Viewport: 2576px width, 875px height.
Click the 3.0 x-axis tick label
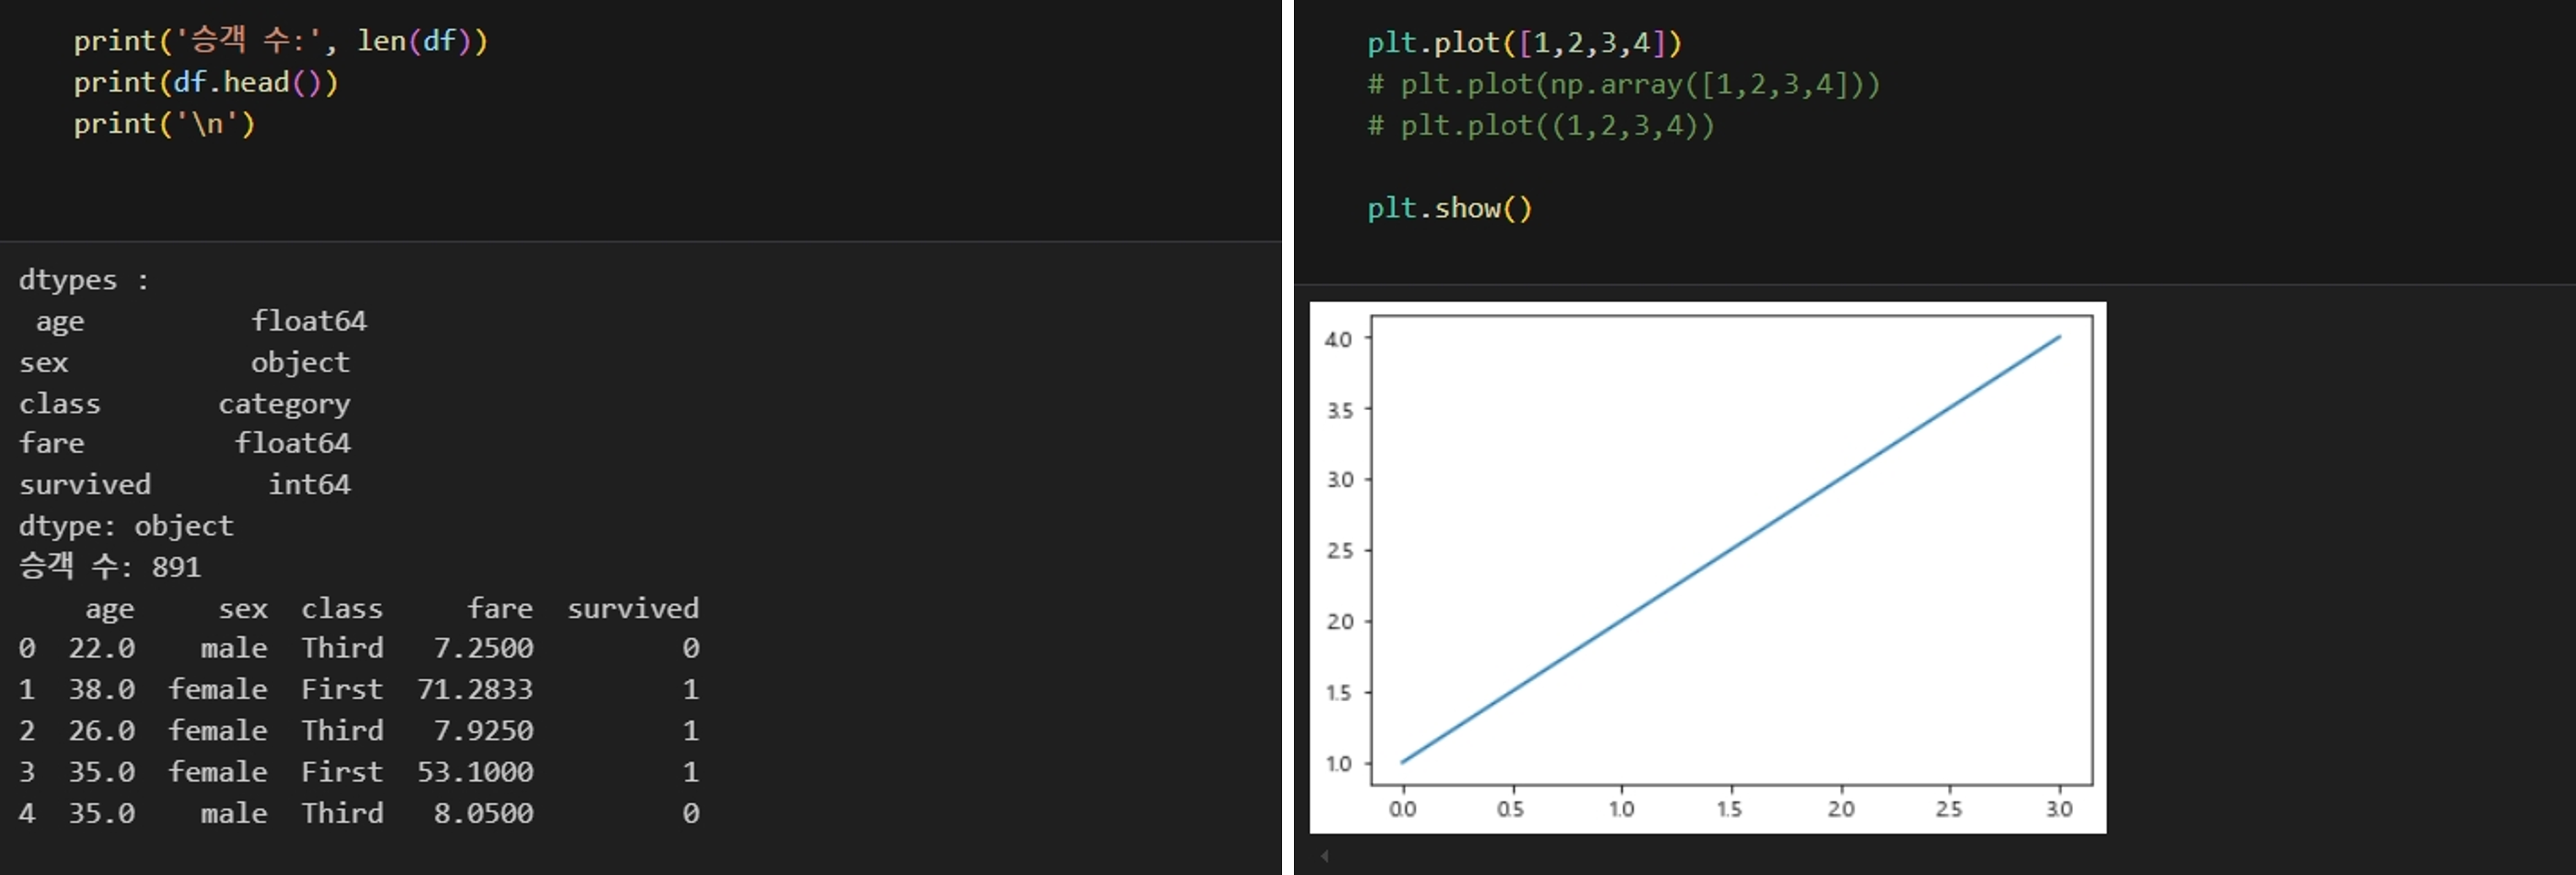pyautogui.click(x=2058, y=809)
